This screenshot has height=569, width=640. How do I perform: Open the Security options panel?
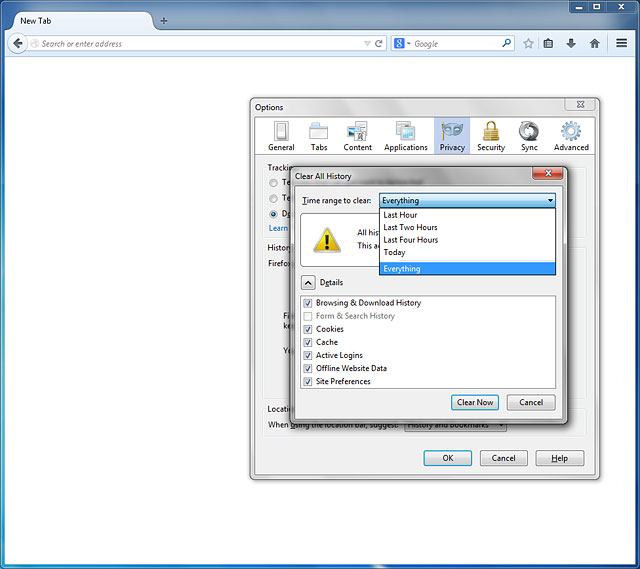click(x=490, y=136)
